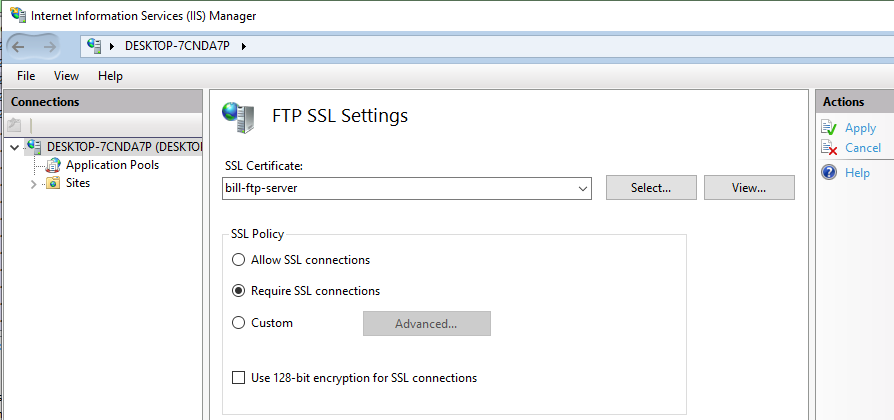This screenshot has height=420, width=894.
Task: Expand the Sites tree node
Action: click(x=33, y=184)
